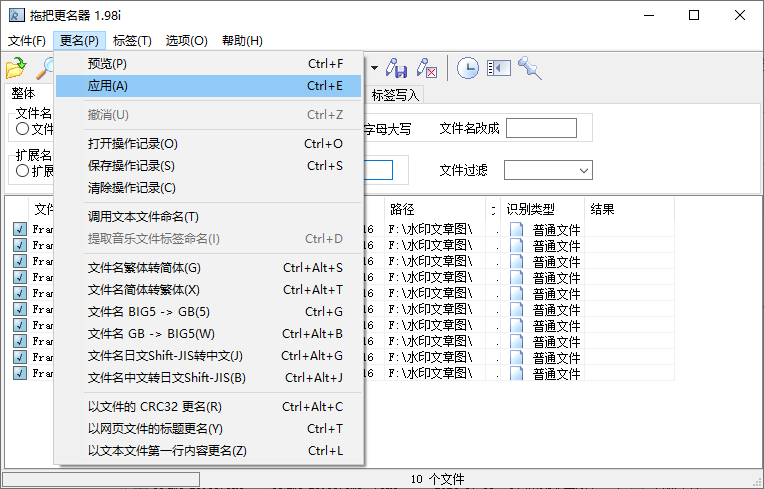Select 保存操作记录(S) menu entry
Viewport: 764px width, 489px height.
[209, 166]
